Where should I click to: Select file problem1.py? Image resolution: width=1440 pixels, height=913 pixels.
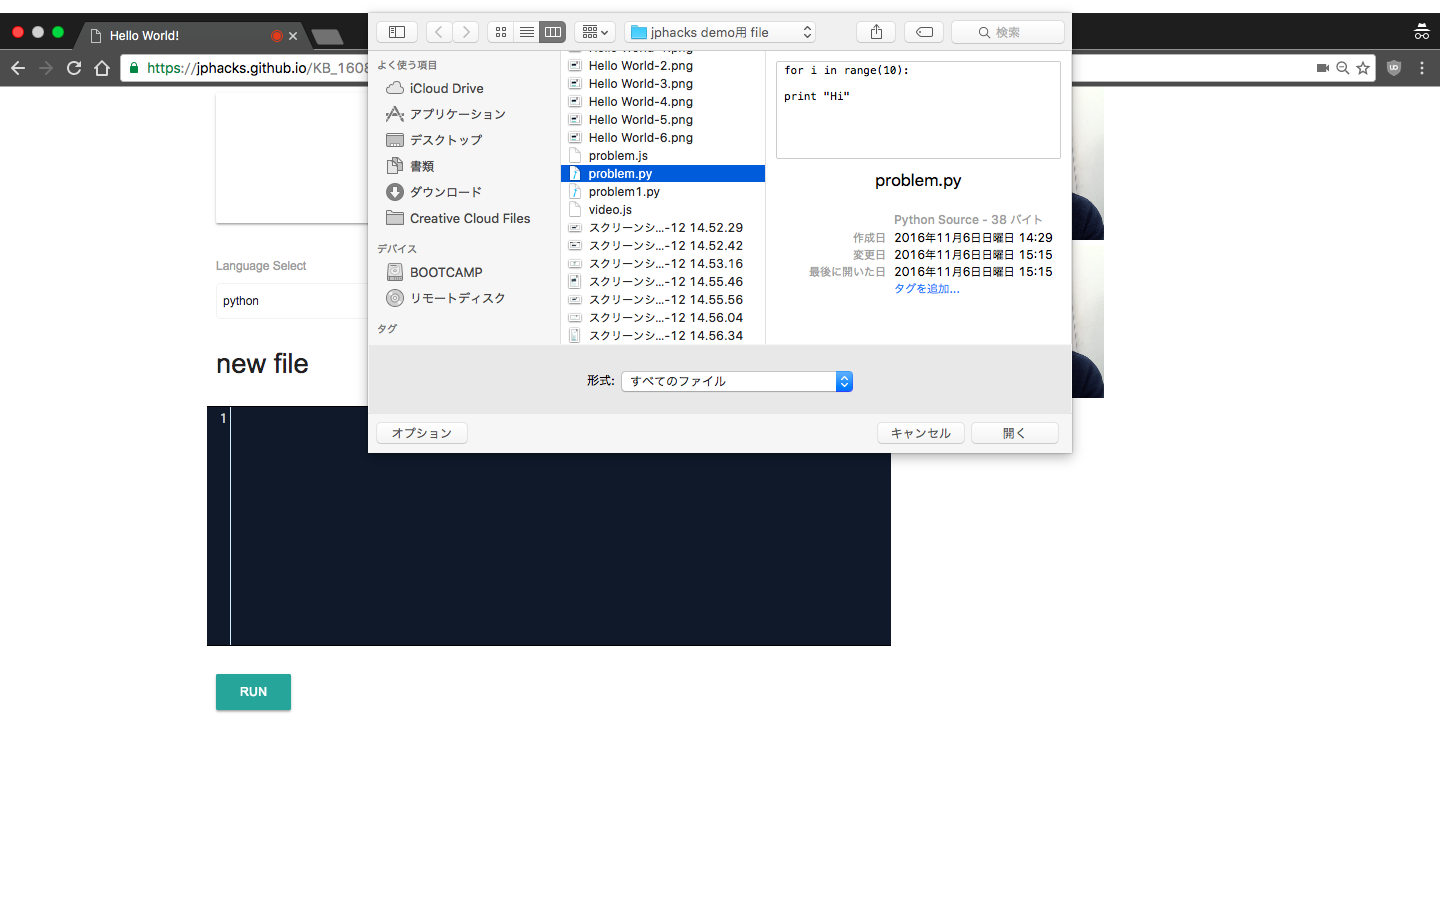(663, 192)
